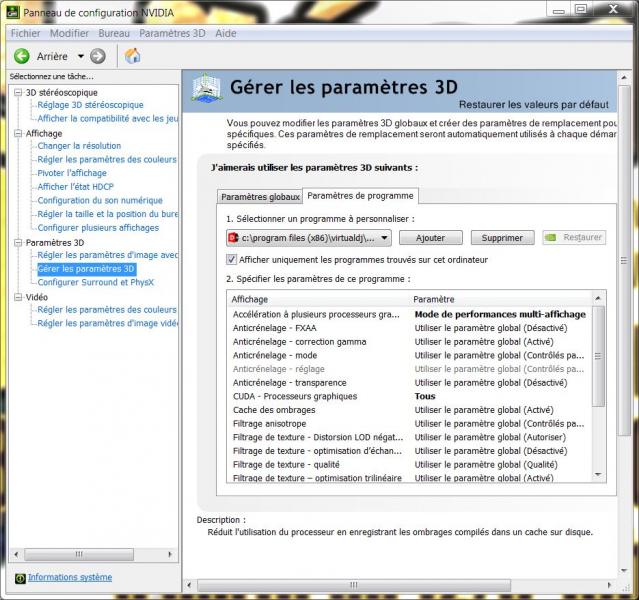Select 'Filtrage de texture - qualité' row
Screen dimensions: 639x600
409,465
